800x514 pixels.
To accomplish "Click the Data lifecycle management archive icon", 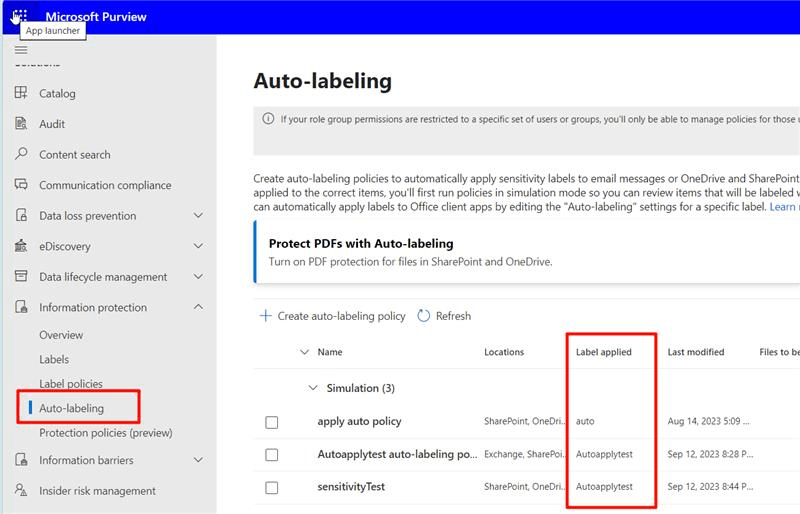I will tap(21, 277).
